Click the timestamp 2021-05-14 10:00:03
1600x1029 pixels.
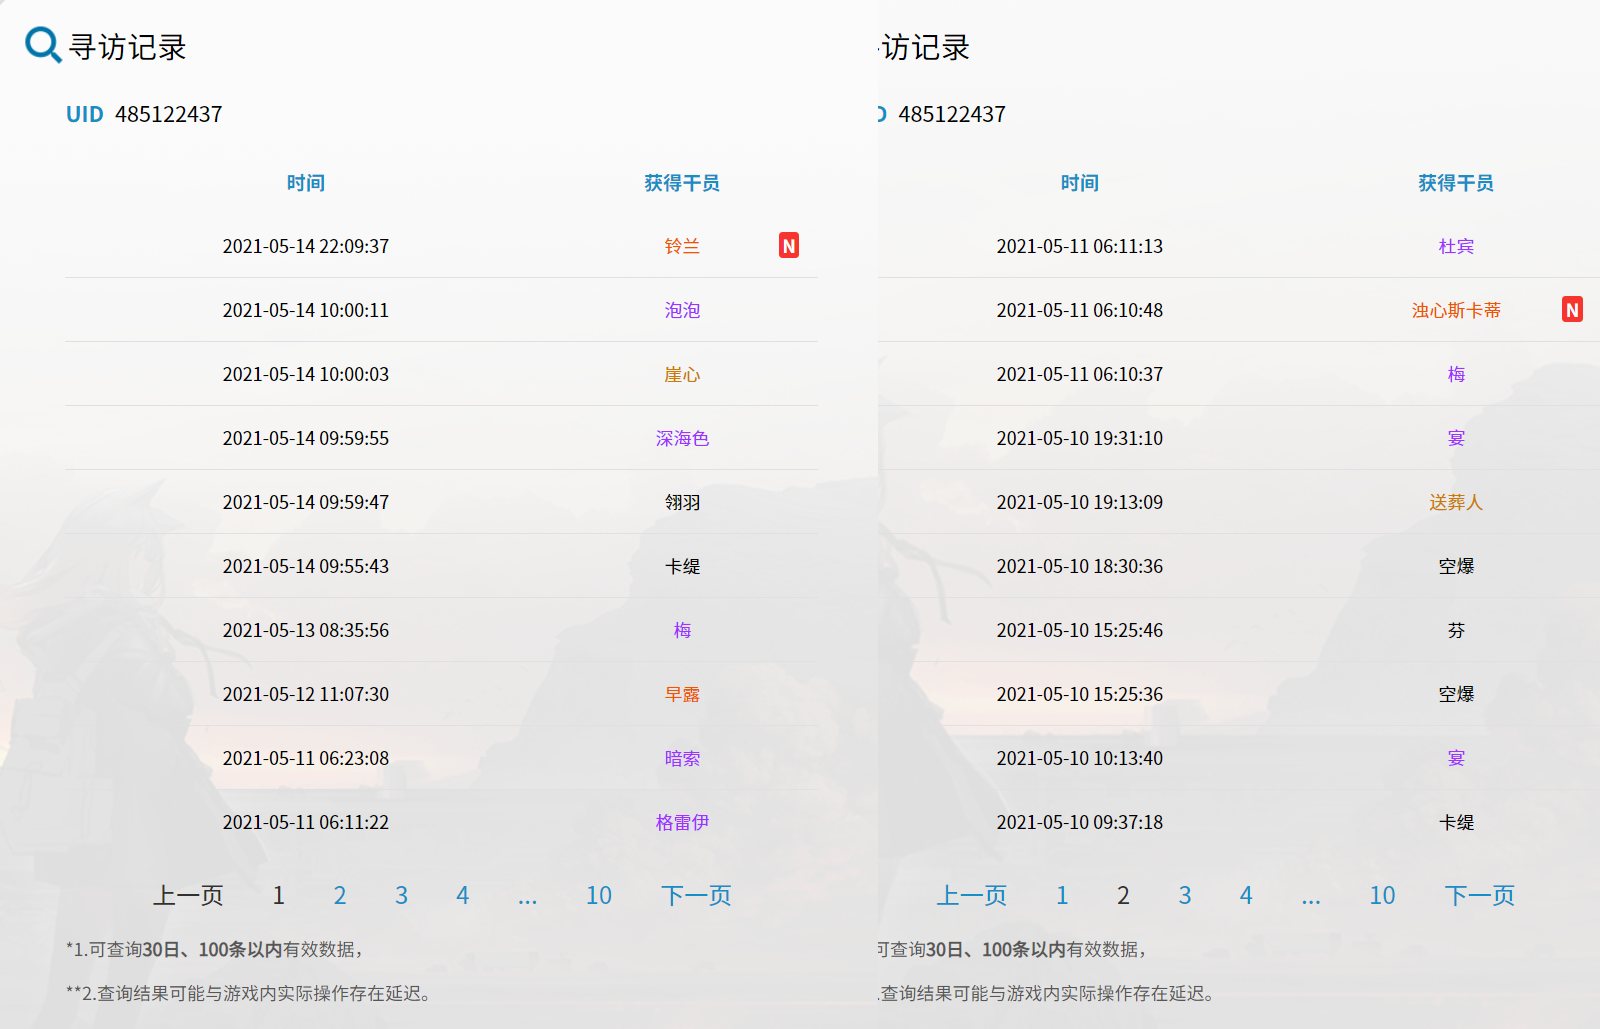pos(306,374)
